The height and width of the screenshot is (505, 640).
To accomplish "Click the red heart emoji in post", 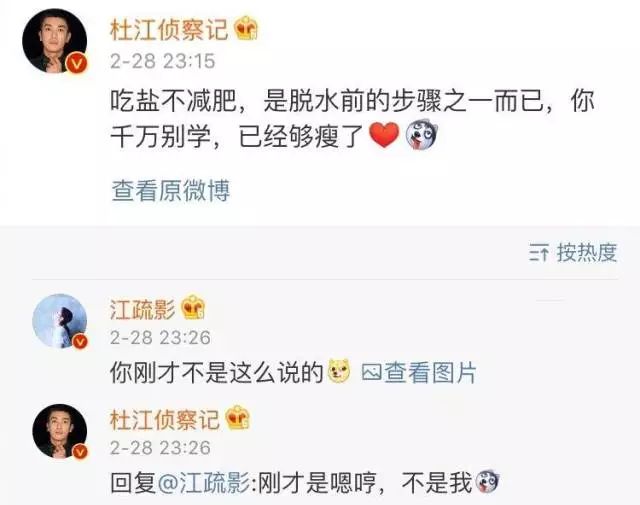I will coord(384,135).
